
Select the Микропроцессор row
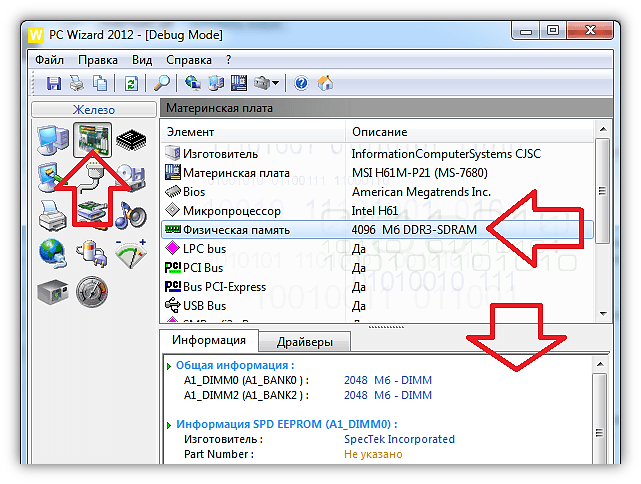(x=377, y=211)
